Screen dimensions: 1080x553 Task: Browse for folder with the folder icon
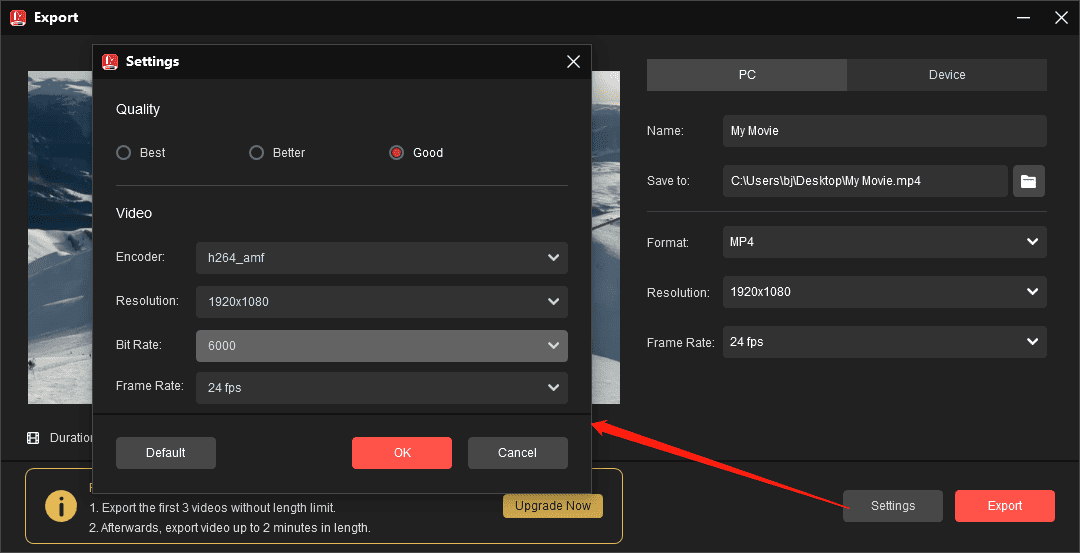pyautogui.click(x=1029, y=181)
